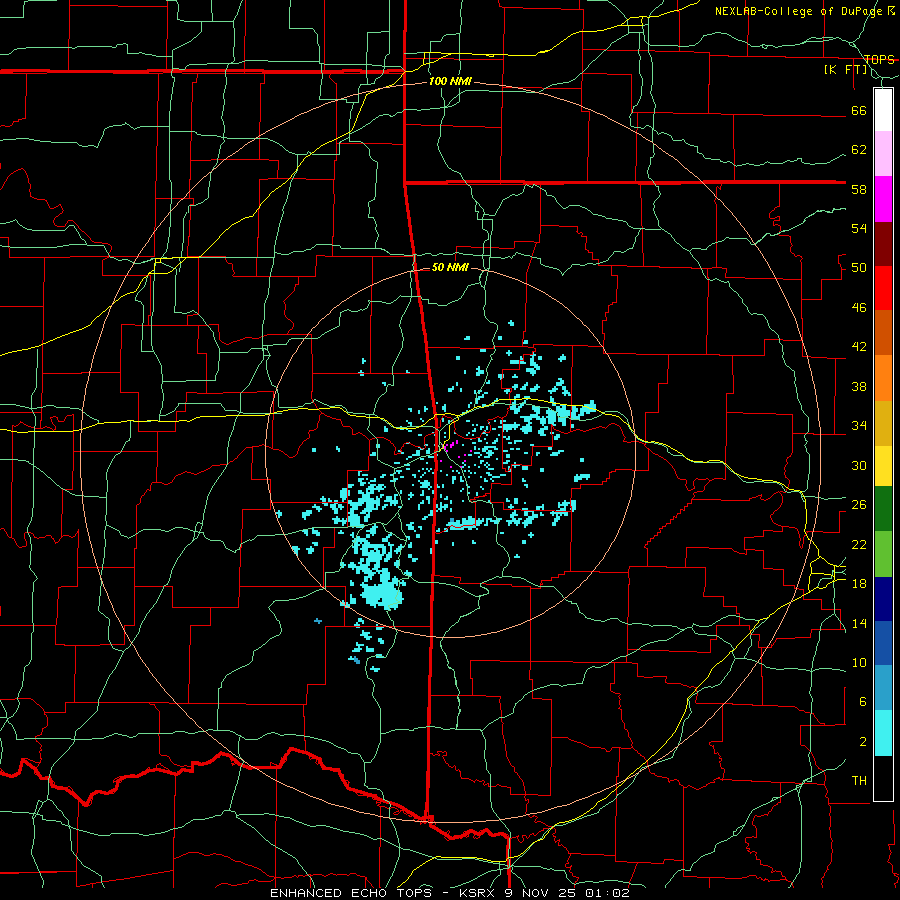Click the "100 NMI" range ring label

pos(450,82)
